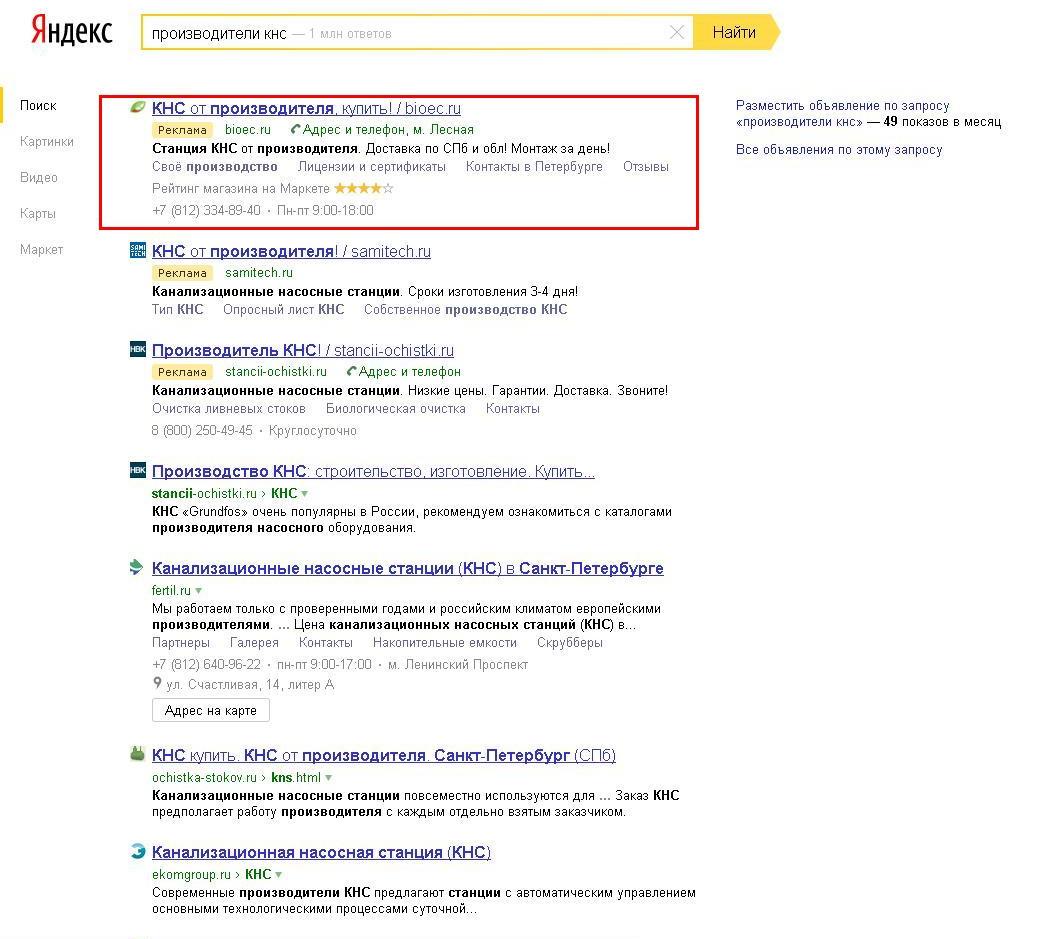Click the fertil.ru favicon
Viewport: 1044px width, 939px height.
[137, 567]
